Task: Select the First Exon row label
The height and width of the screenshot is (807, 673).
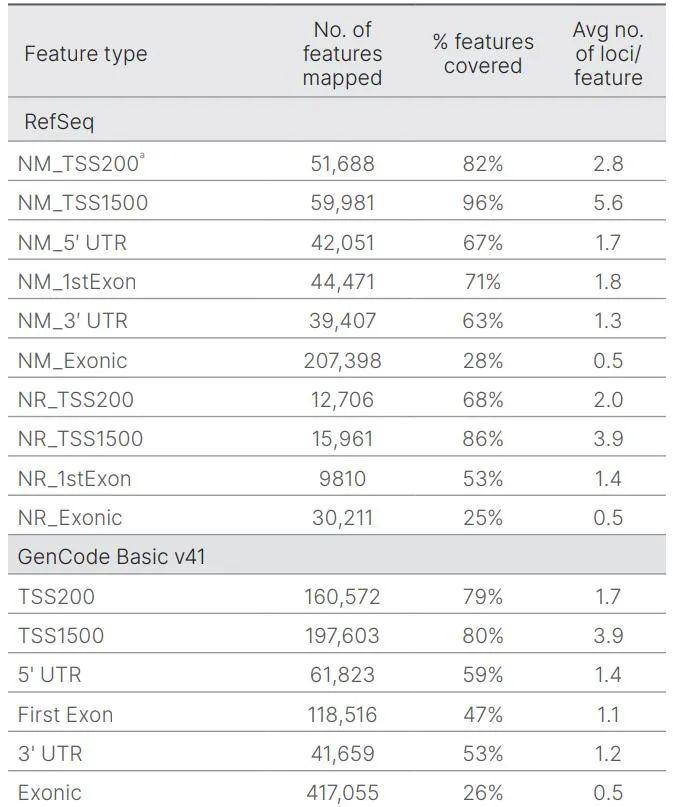Action: pyautogui.click(x=66, y=715)
